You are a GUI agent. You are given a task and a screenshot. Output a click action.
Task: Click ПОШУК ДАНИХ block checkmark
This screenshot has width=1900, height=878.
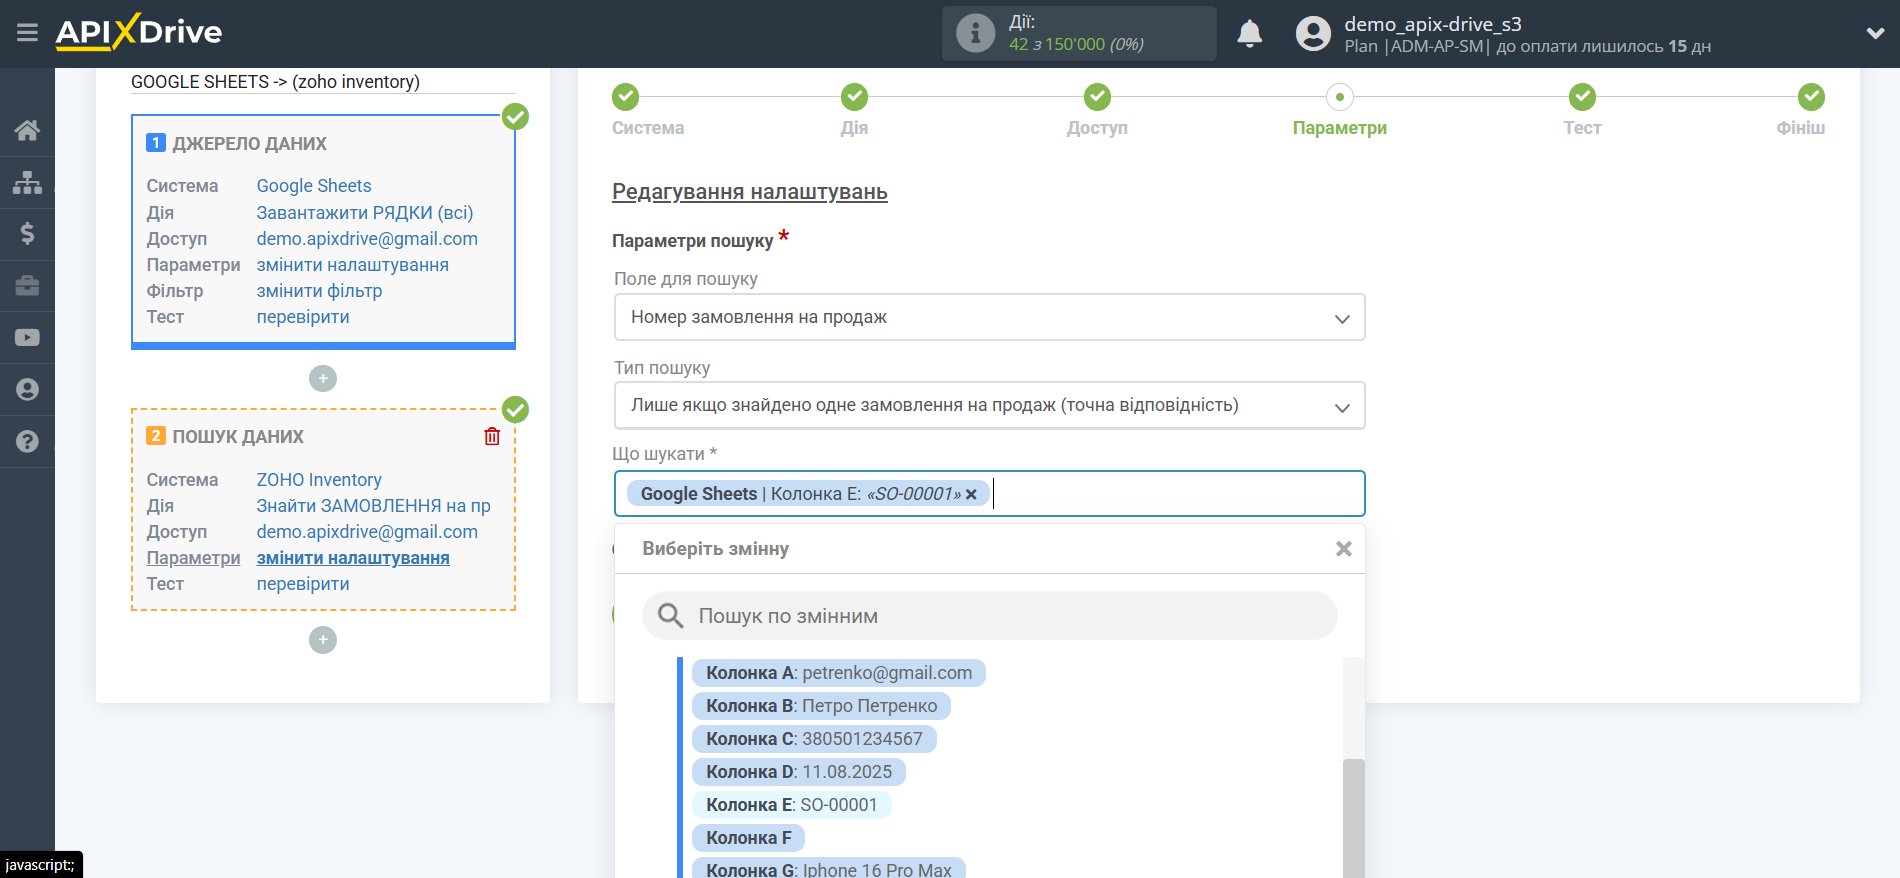(x=515, y=410)
